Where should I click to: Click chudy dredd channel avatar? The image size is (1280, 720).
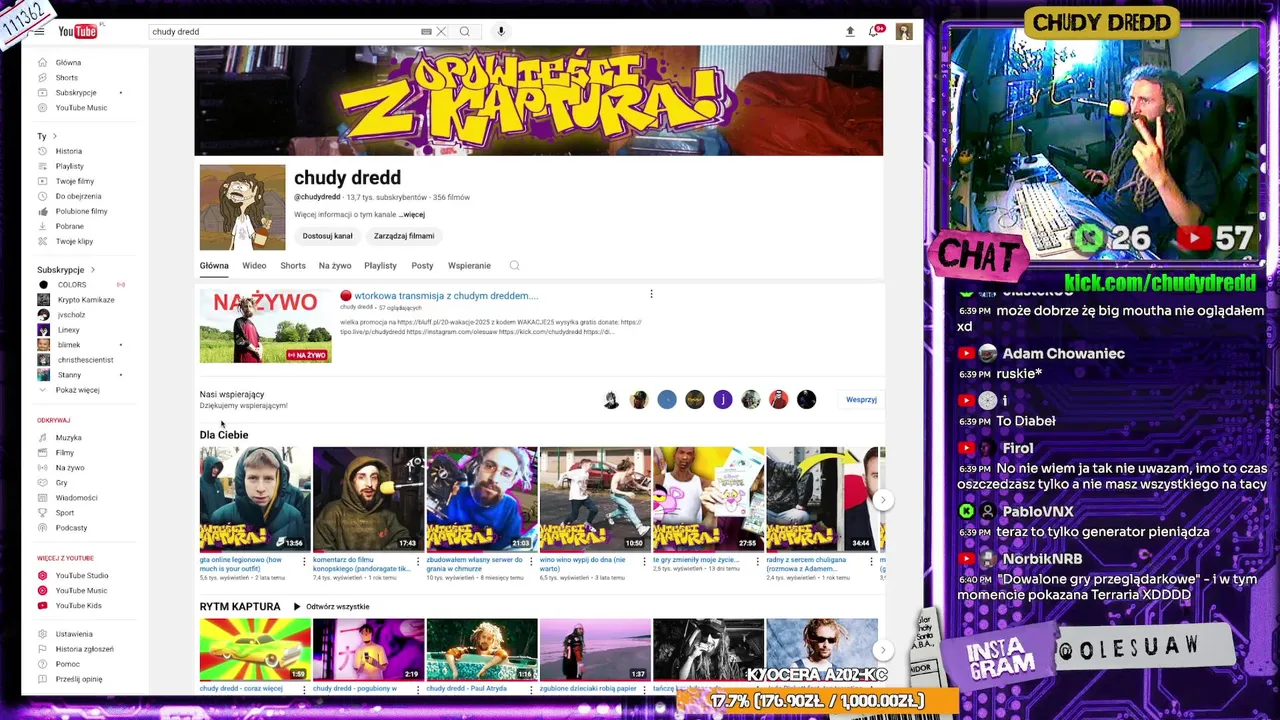[x=242, y=207]
